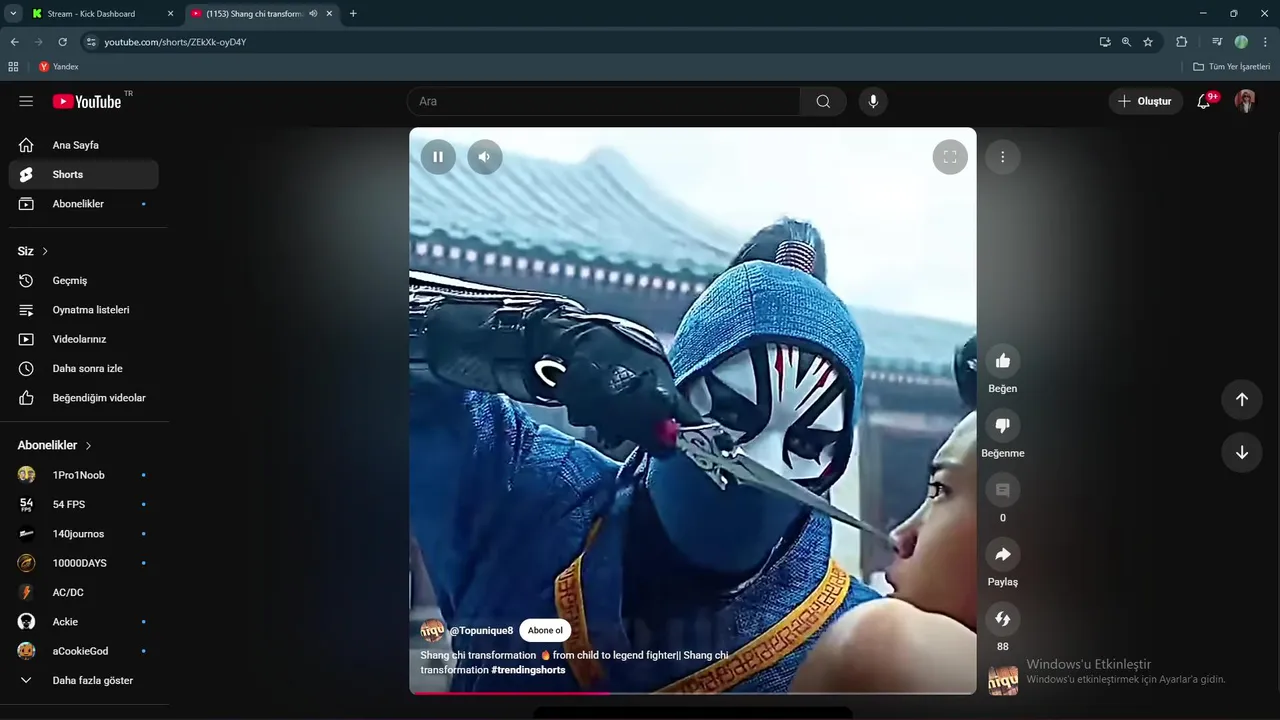
Task: Go back in the browser
Action: click(14, 42)
